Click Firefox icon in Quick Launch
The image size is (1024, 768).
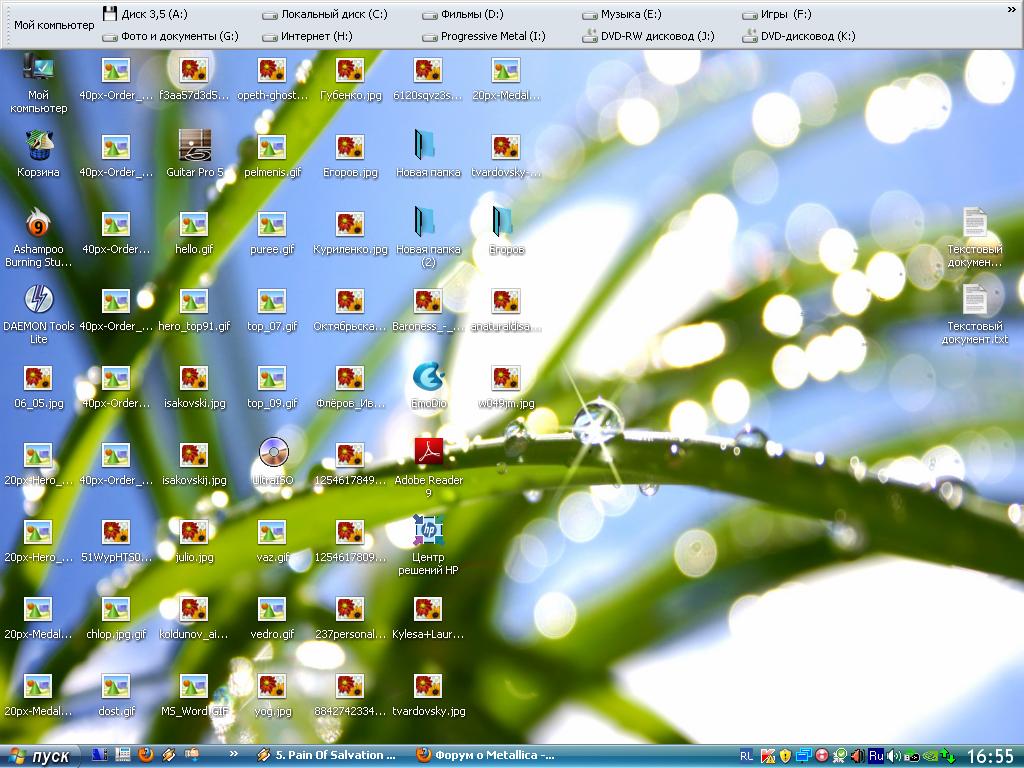click(146, 755)
